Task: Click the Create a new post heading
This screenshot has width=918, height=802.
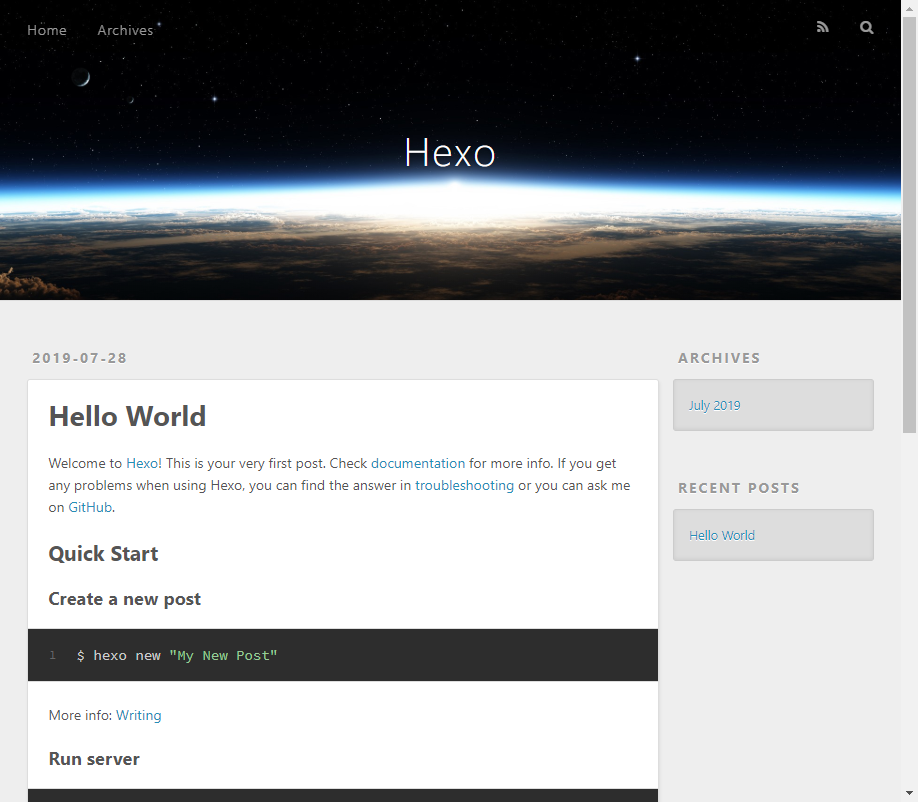Action: [124, 599]
